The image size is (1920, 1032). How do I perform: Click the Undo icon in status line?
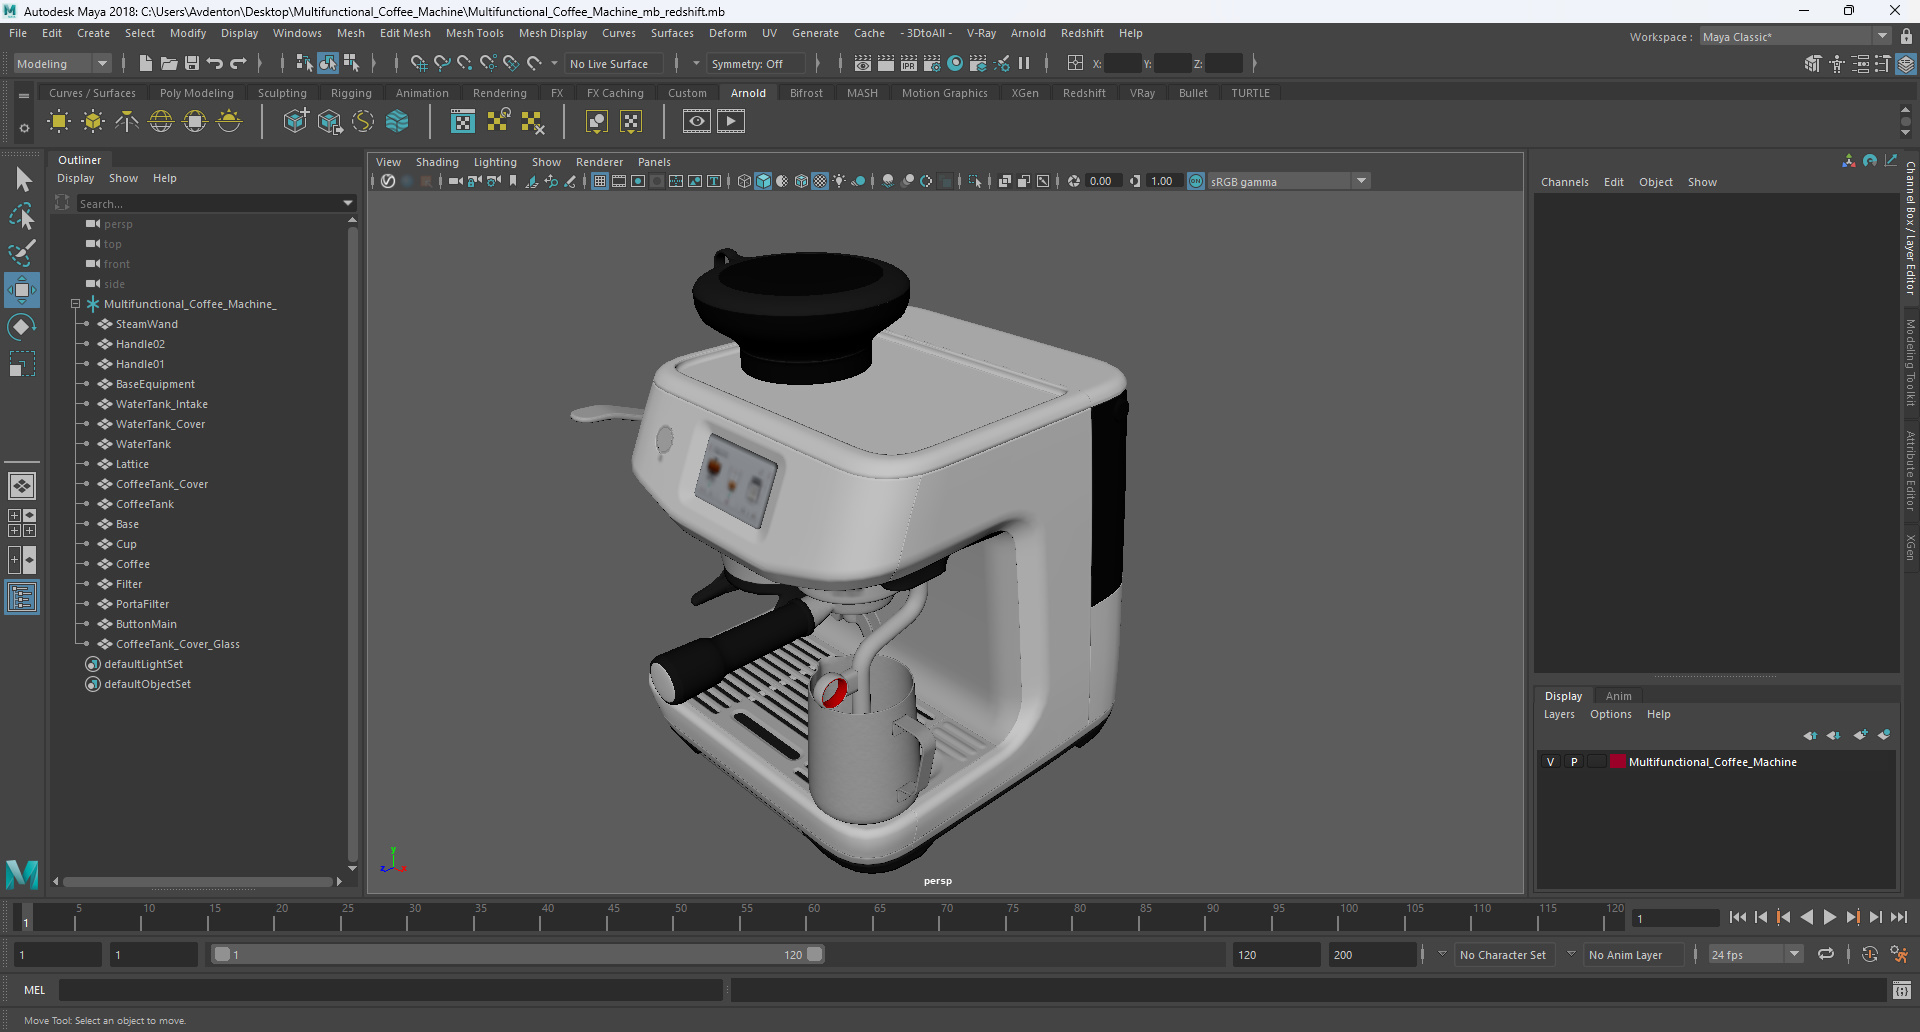click(x=215, y=64)
